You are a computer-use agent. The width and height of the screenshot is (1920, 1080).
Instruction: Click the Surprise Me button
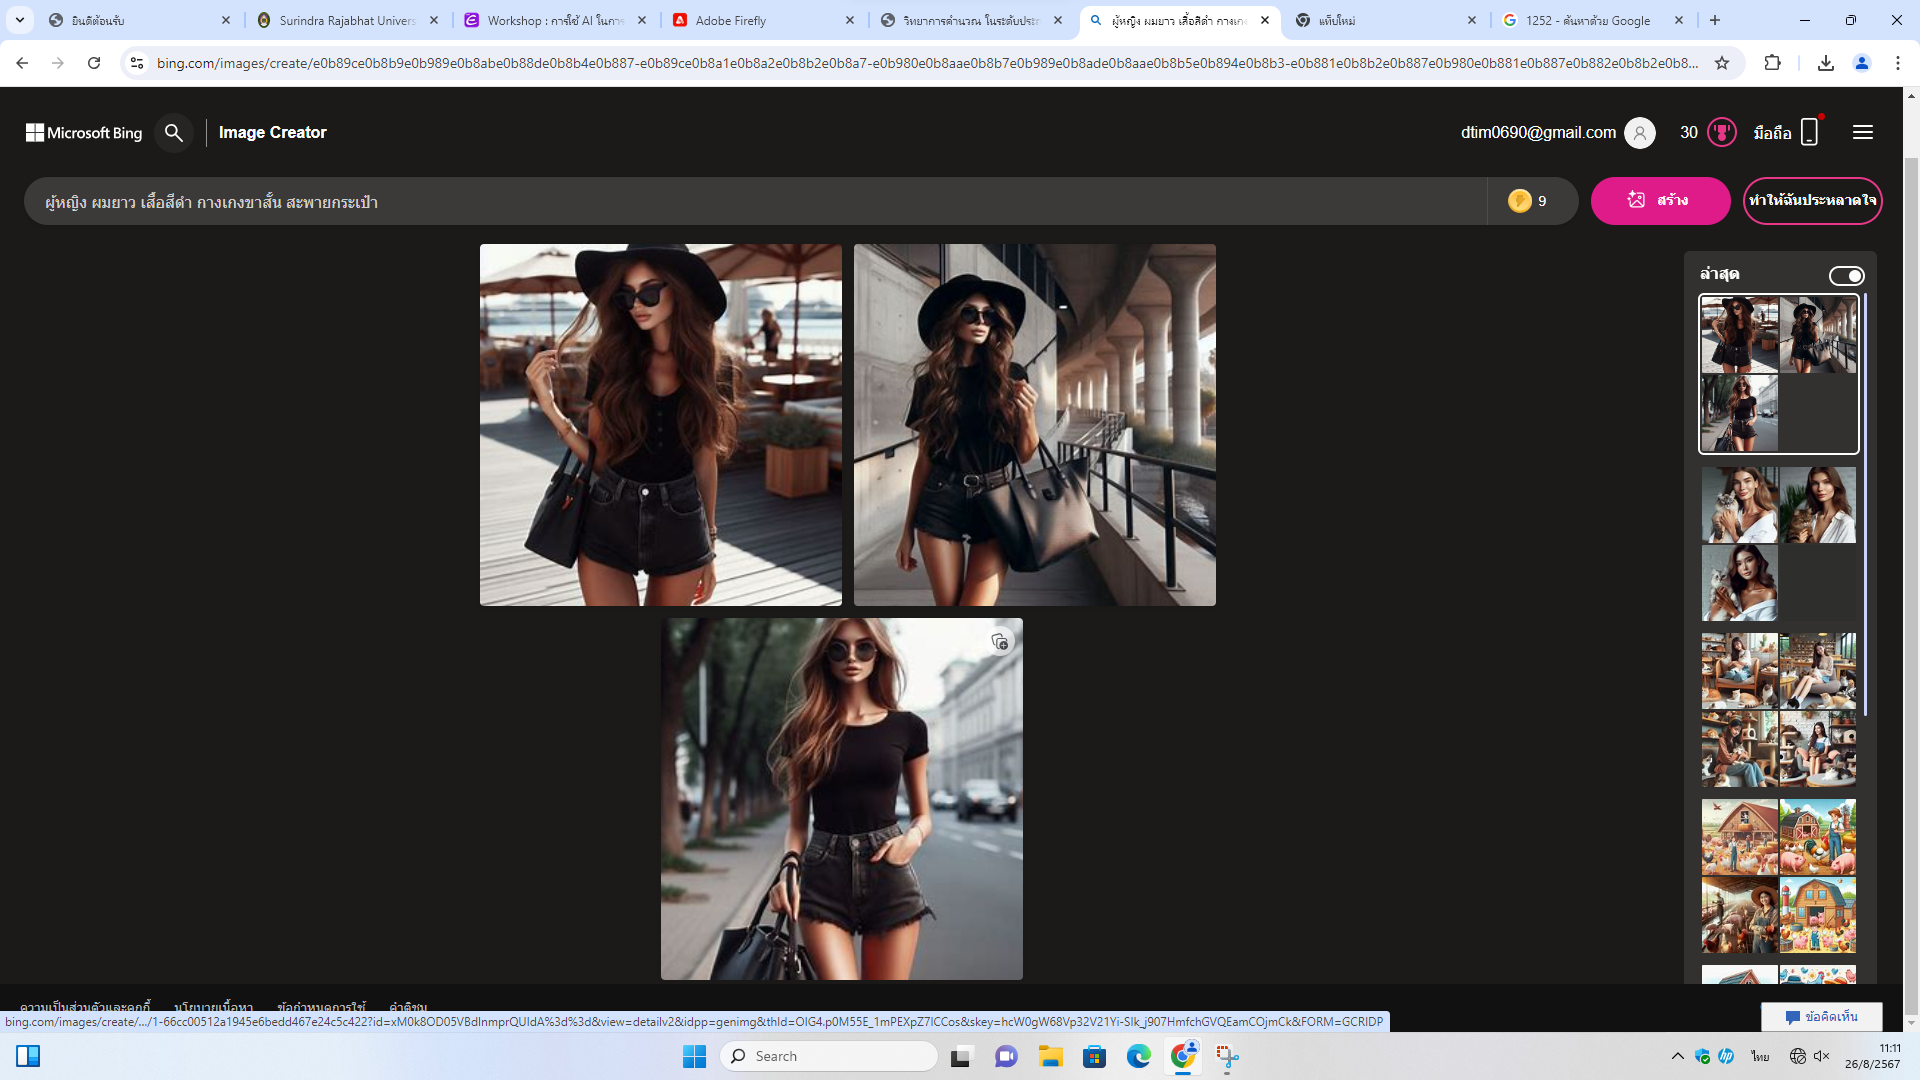click(x=1812, y=201)
